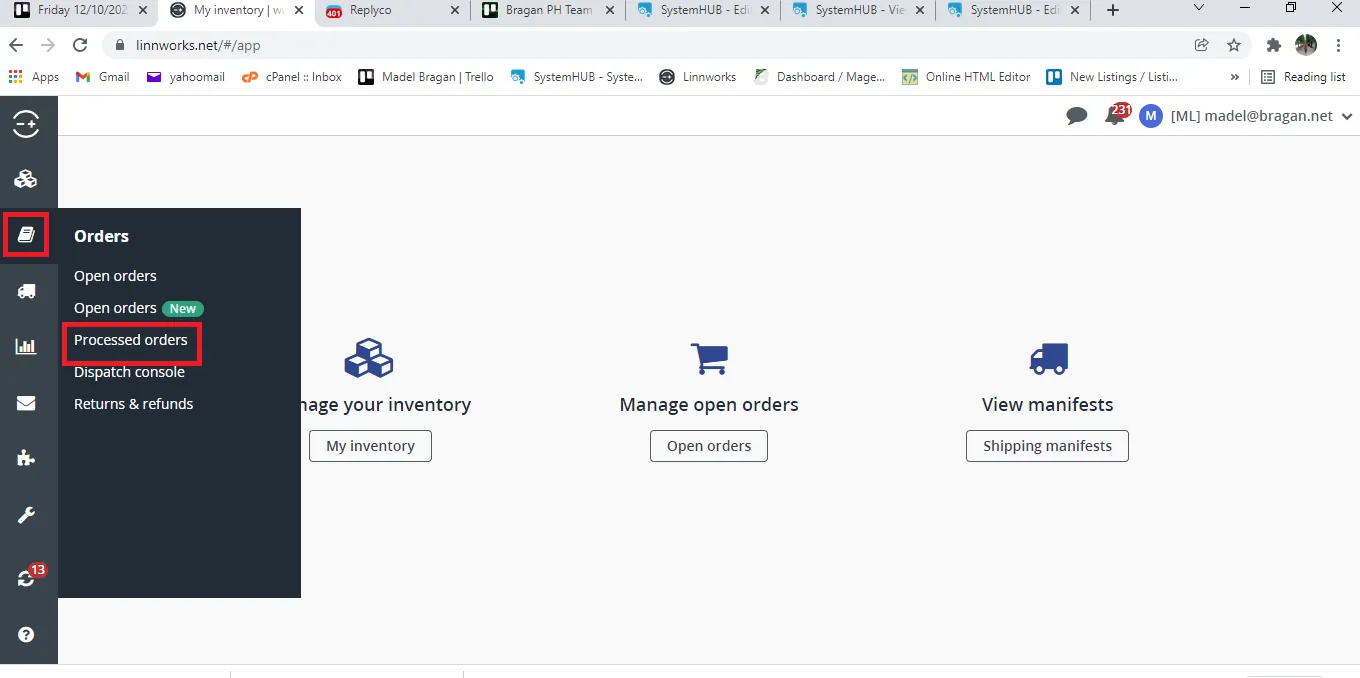Open the Apps bookmark shortcut

pos(34,77)
